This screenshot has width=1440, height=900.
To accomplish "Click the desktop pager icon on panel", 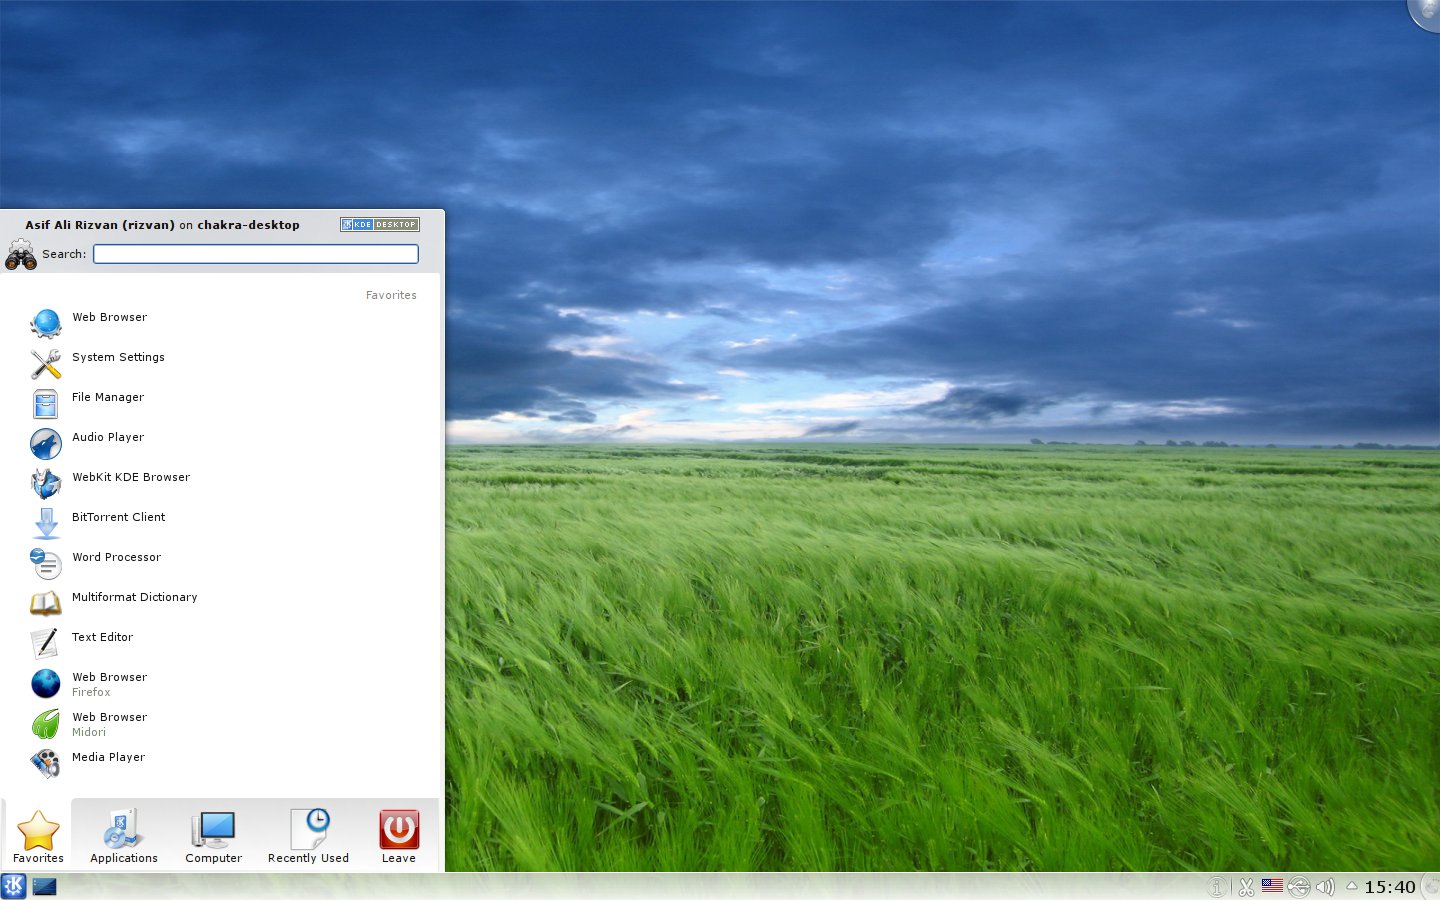I will [44, 886].
